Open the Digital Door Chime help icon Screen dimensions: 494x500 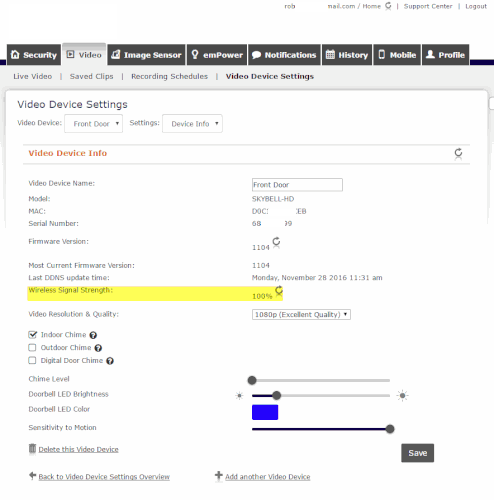[110, 361]
